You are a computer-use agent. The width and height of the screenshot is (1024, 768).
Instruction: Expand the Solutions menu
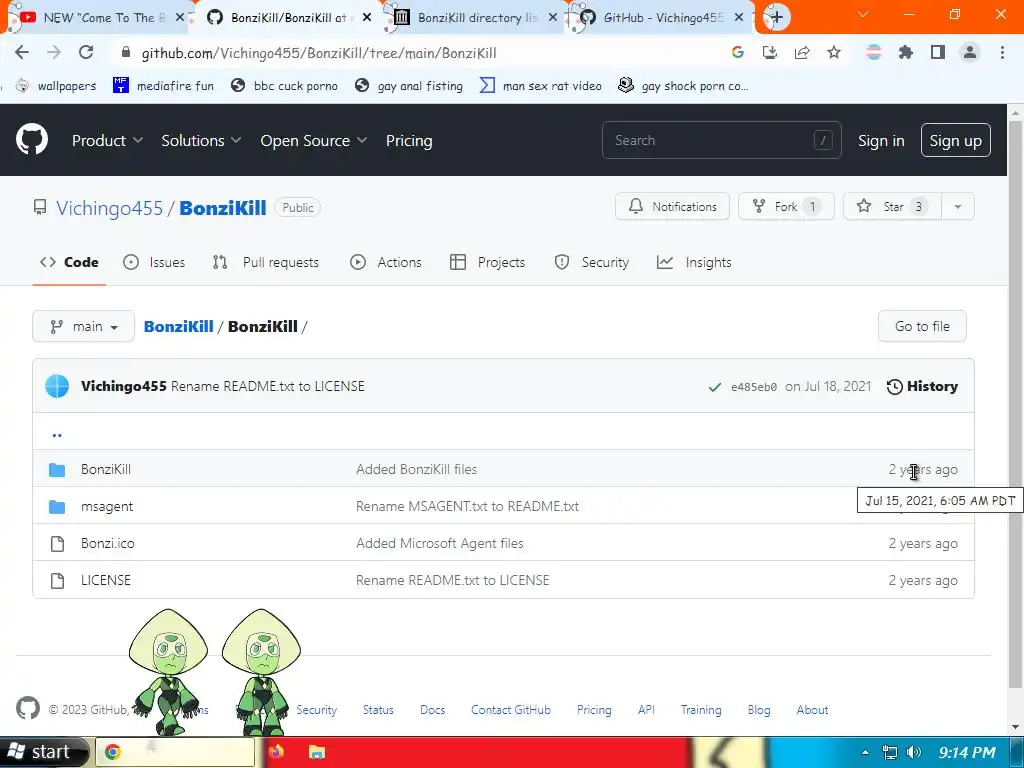(201, 140)
